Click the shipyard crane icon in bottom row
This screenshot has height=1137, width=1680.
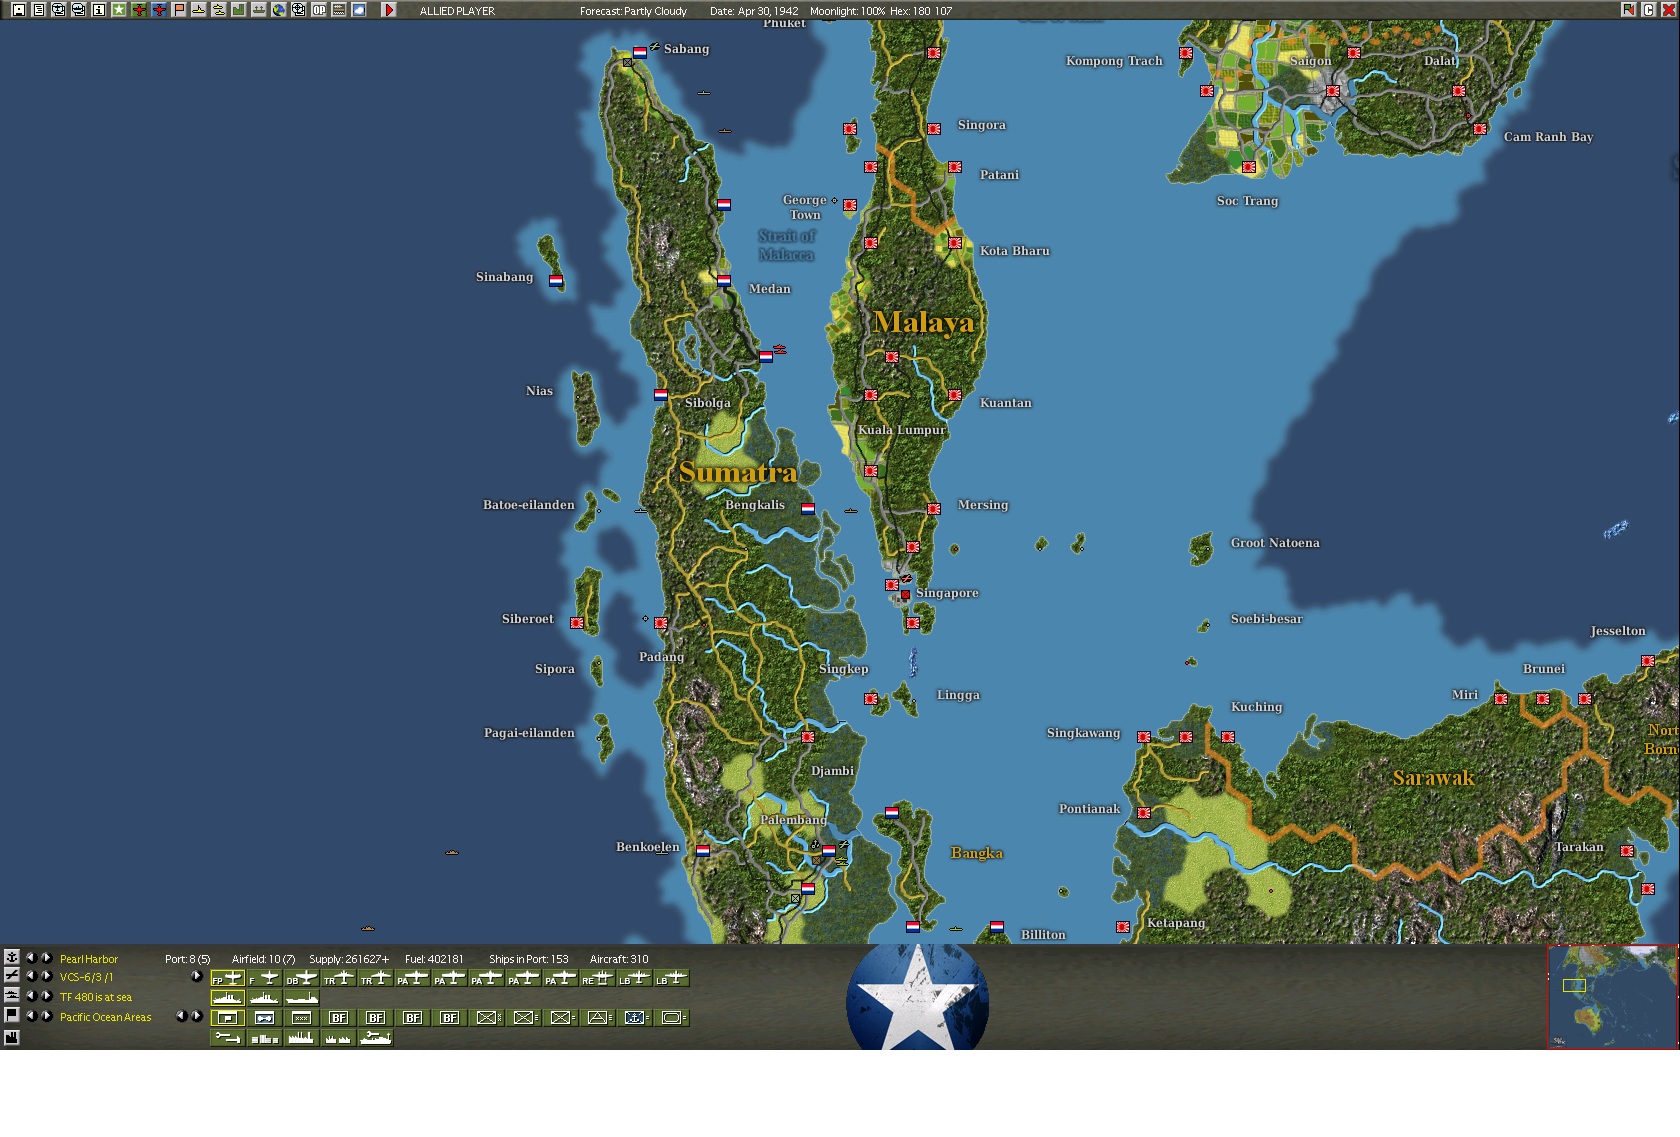375,1038
